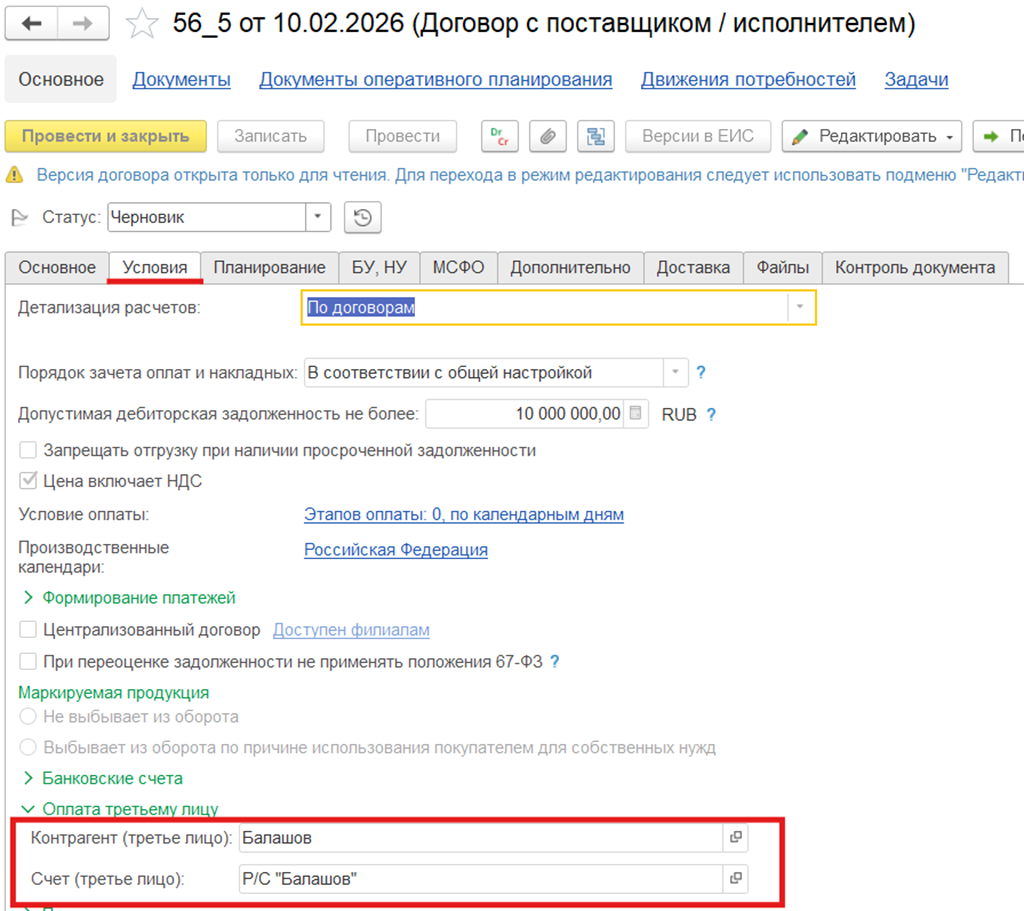Viewport: 1024px width, 911px height.
Task: Open the Dt/Kt postings icon
Action: 500,136
